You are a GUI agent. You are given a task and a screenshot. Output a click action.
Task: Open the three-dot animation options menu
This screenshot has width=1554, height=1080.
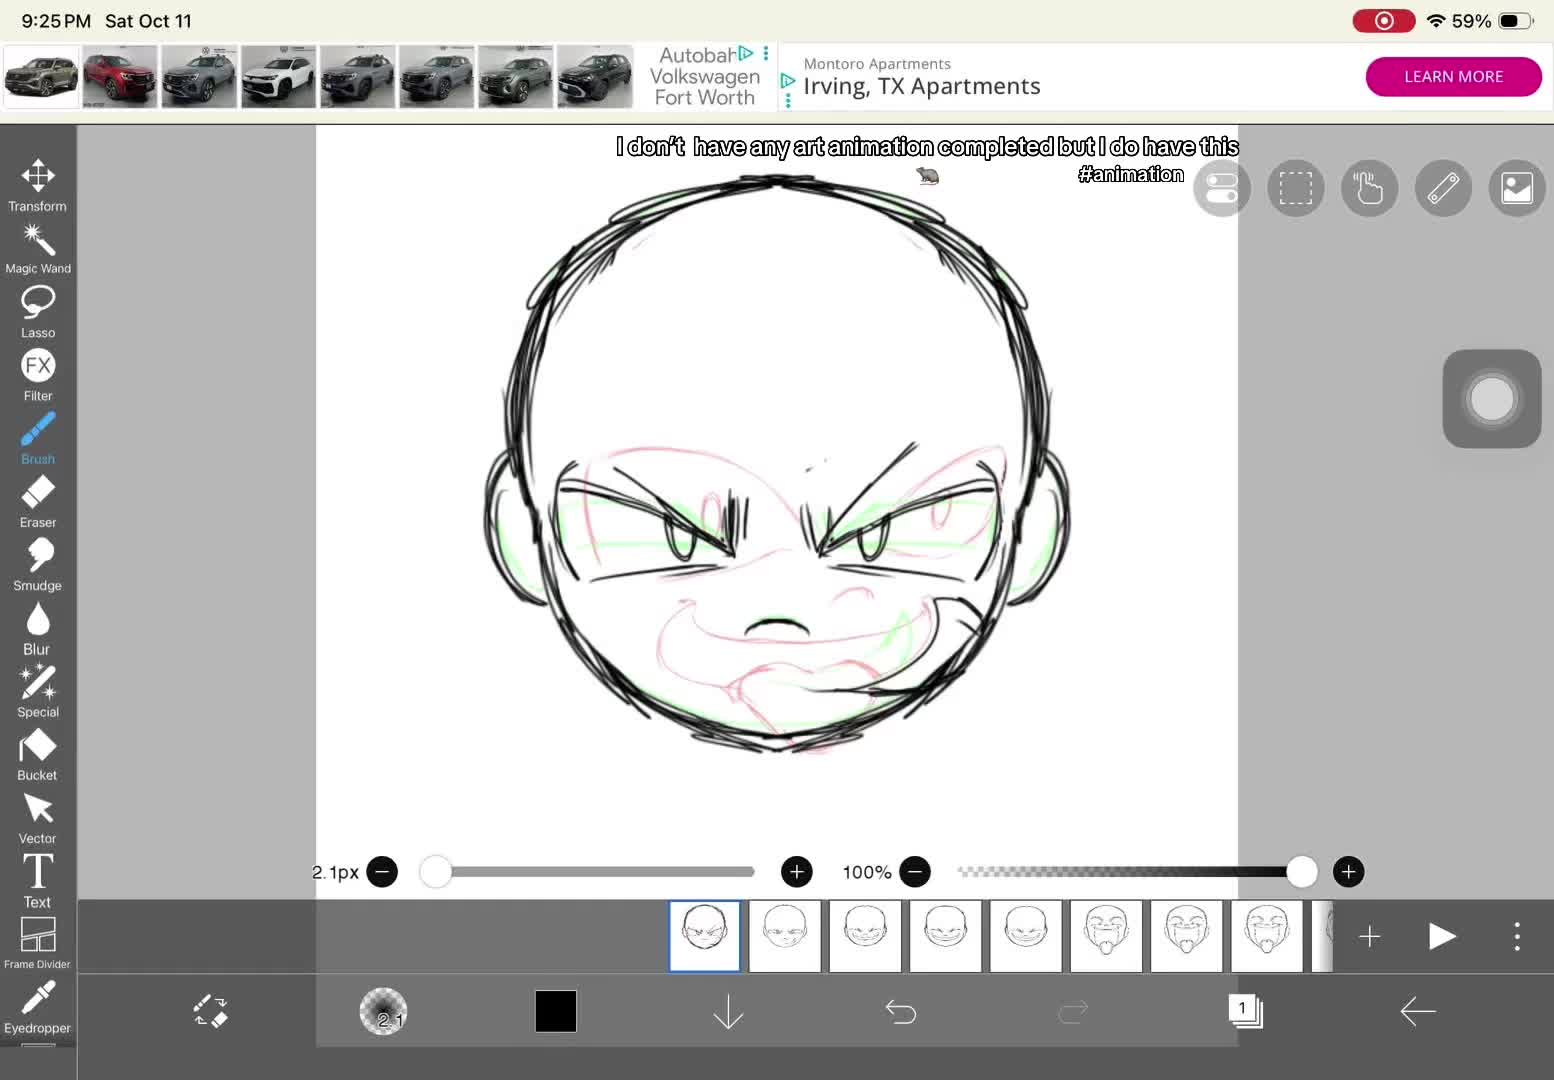click(x=1517, y=936)
